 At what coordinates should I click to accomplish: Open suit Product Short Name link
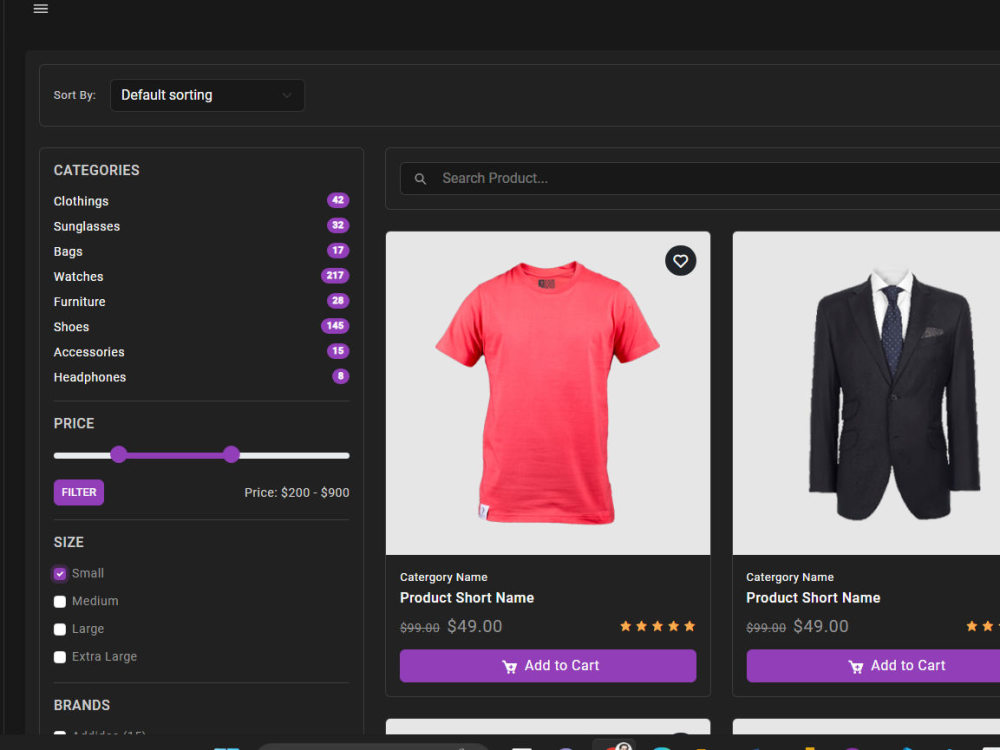point(813,598)
